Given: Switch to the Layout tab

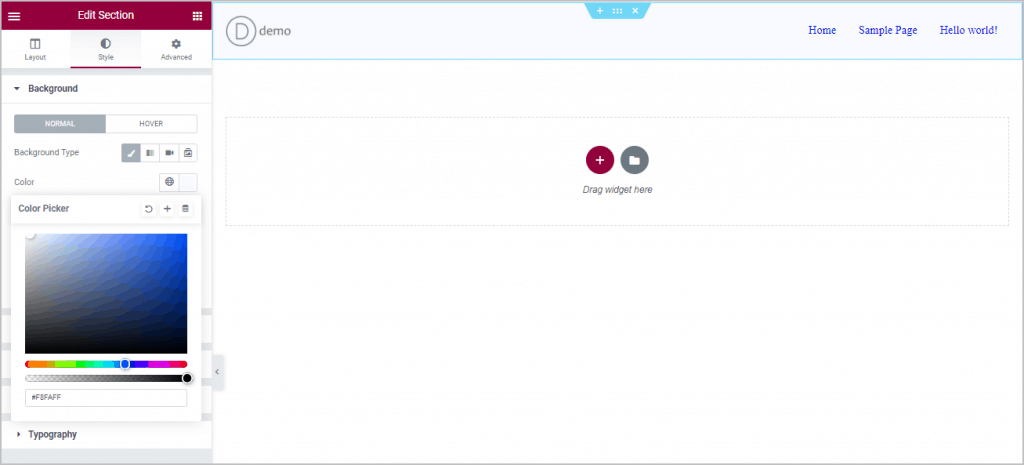Looking at the screenshot, I should coord(35,50).
